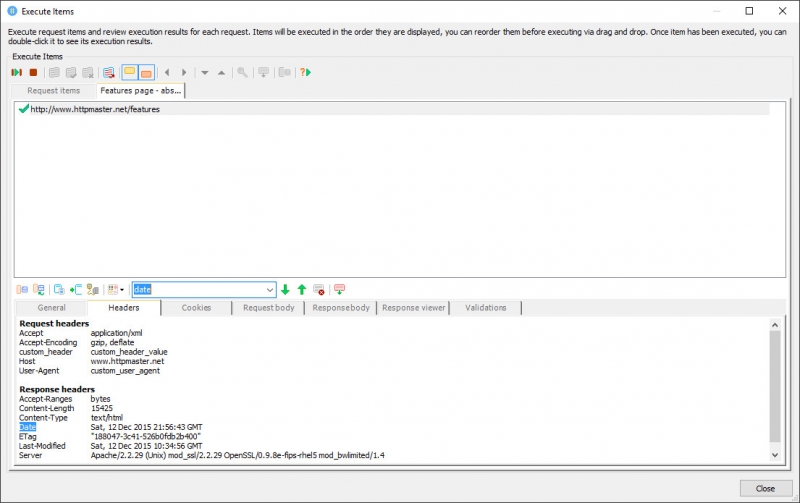Click the headers panel scrollbar down arrow
Viewport: 800px width, 503px height.
click(x=774, y=455)
